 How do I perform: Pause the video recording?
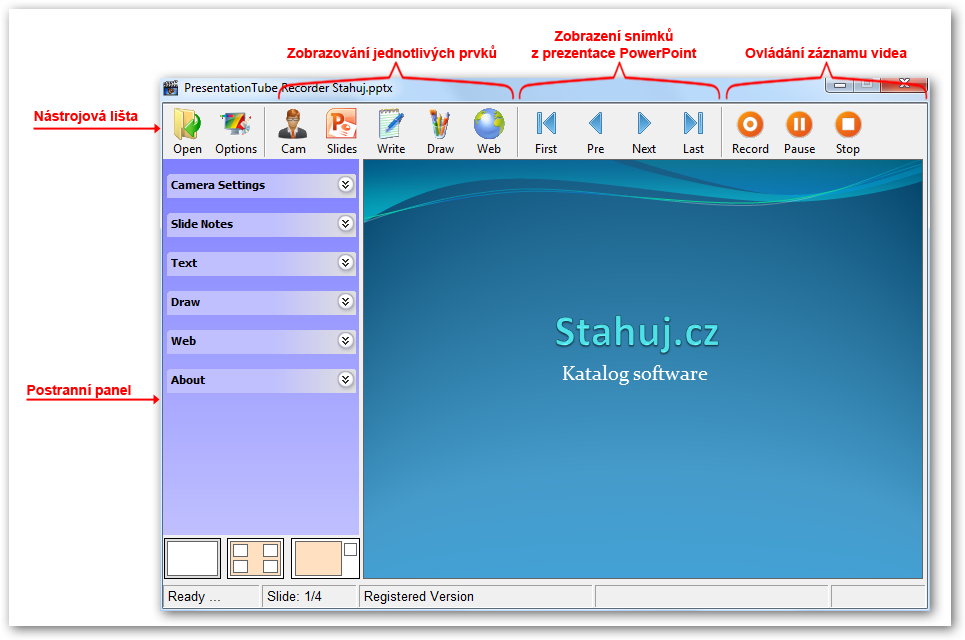(x=799, y=131)
